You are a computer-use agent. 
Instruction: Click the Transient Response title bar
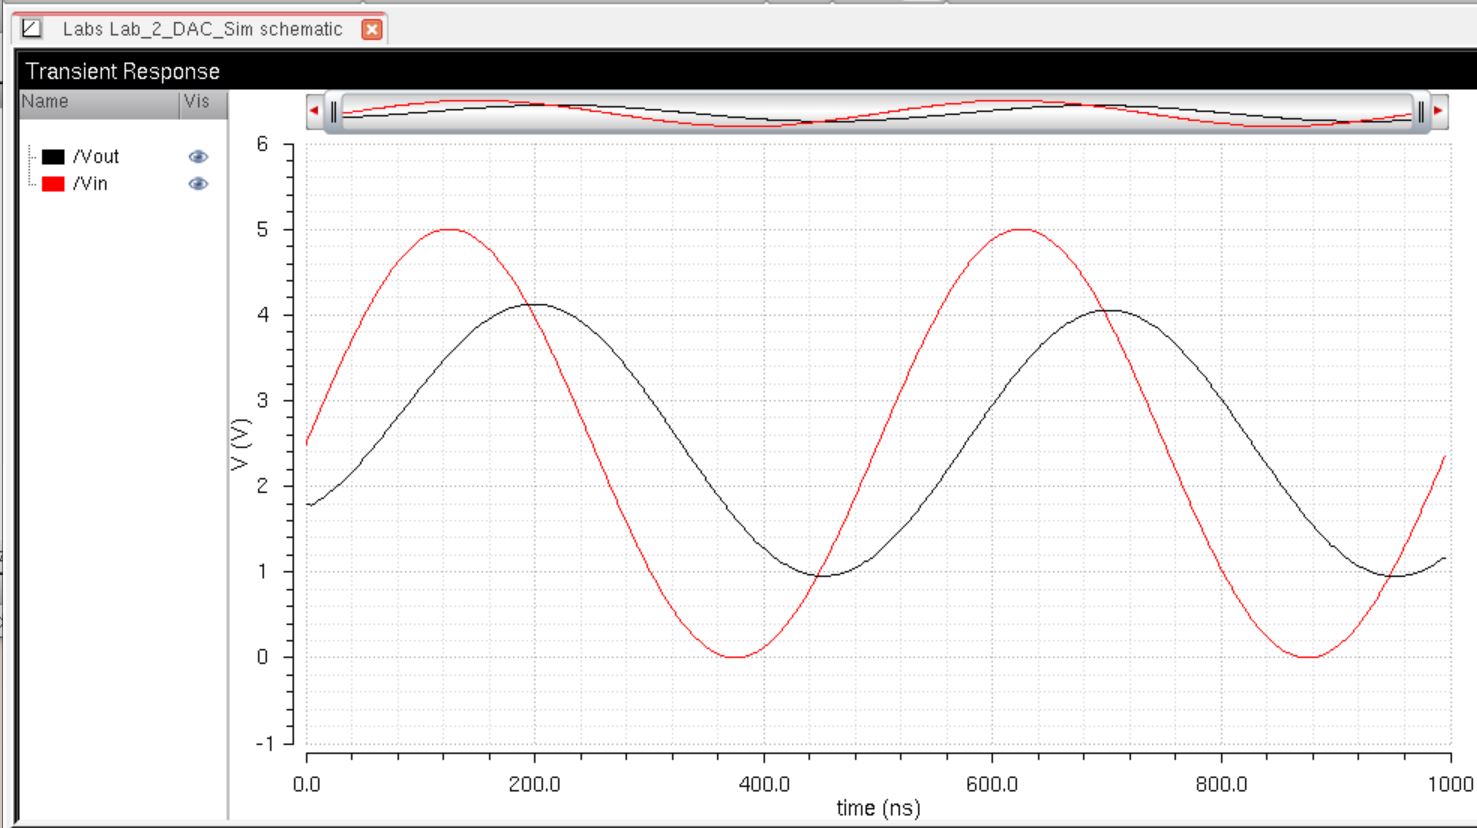point(122,72)
